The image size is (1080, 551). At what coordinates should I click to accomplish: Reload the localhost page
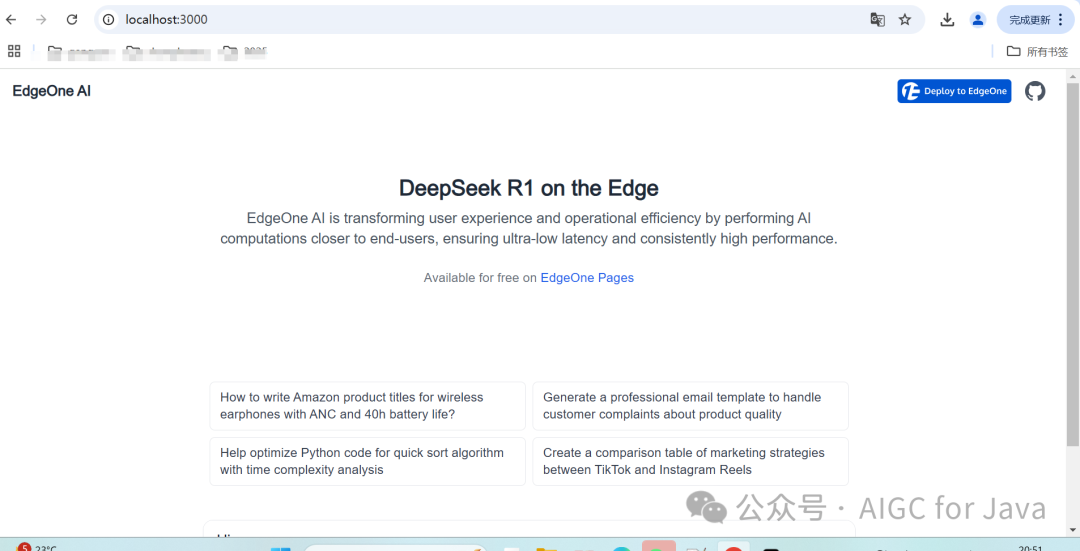72,20
